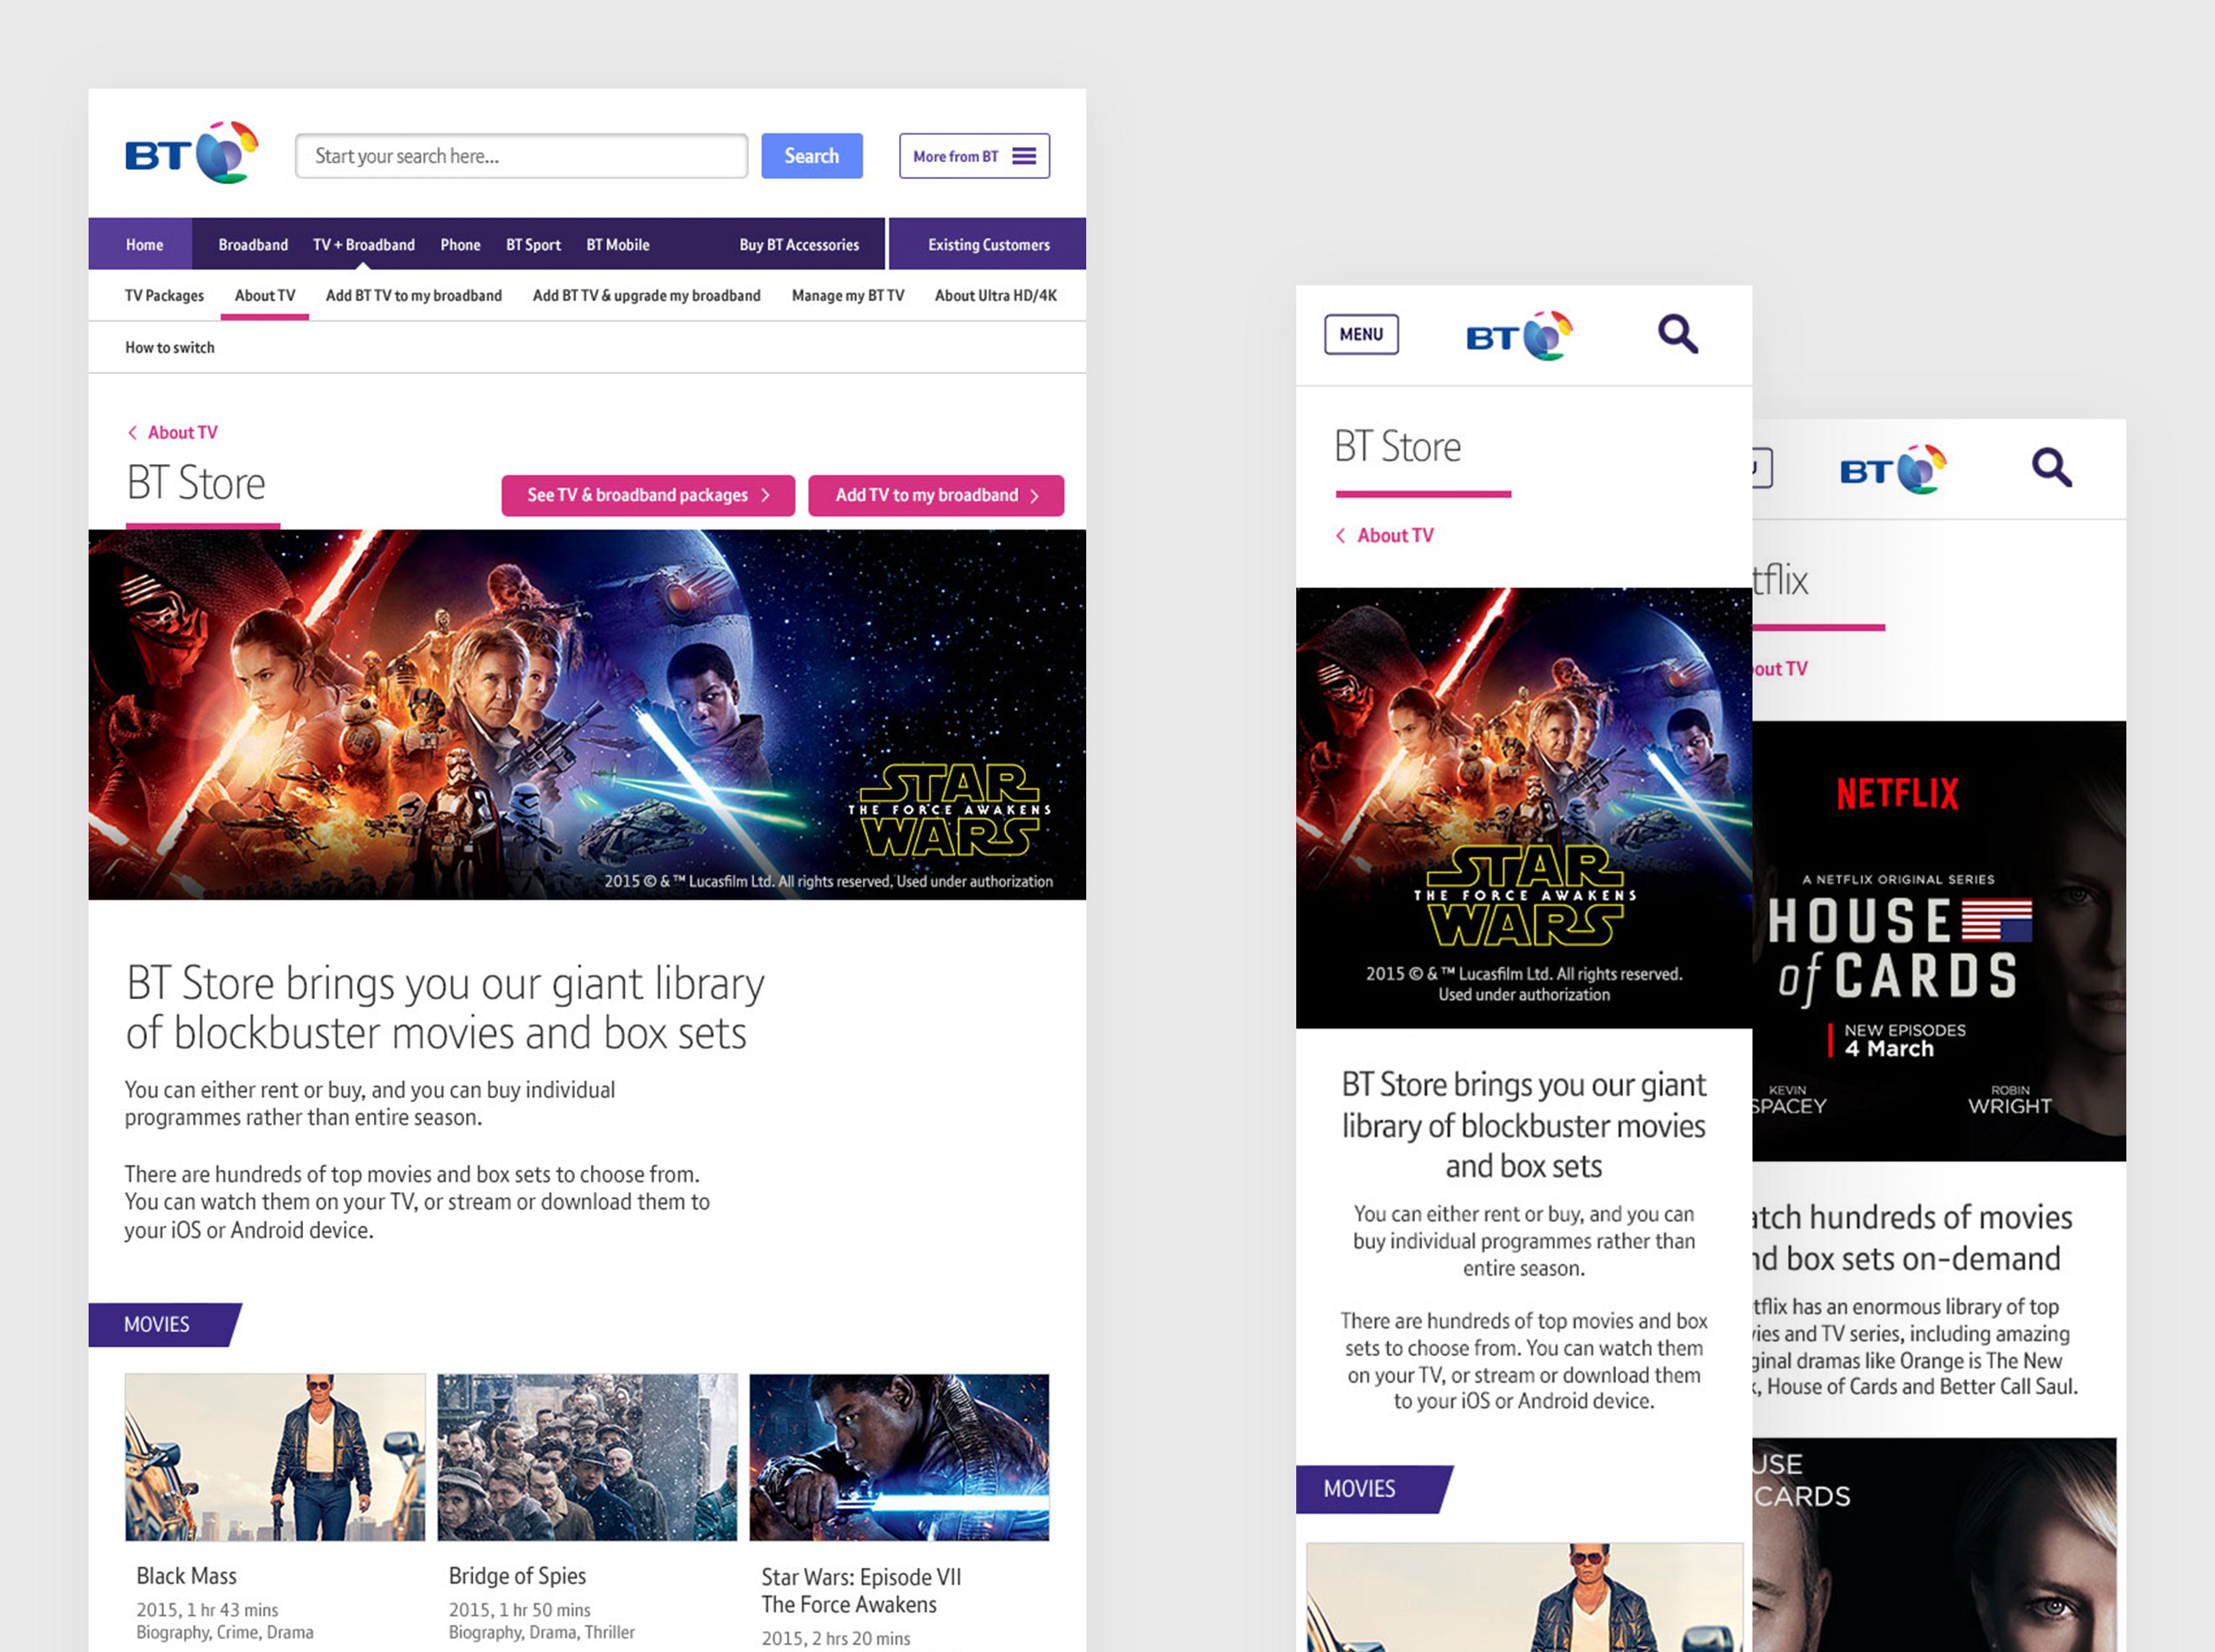Click the Star Wars hero banner on desktop

587,714
